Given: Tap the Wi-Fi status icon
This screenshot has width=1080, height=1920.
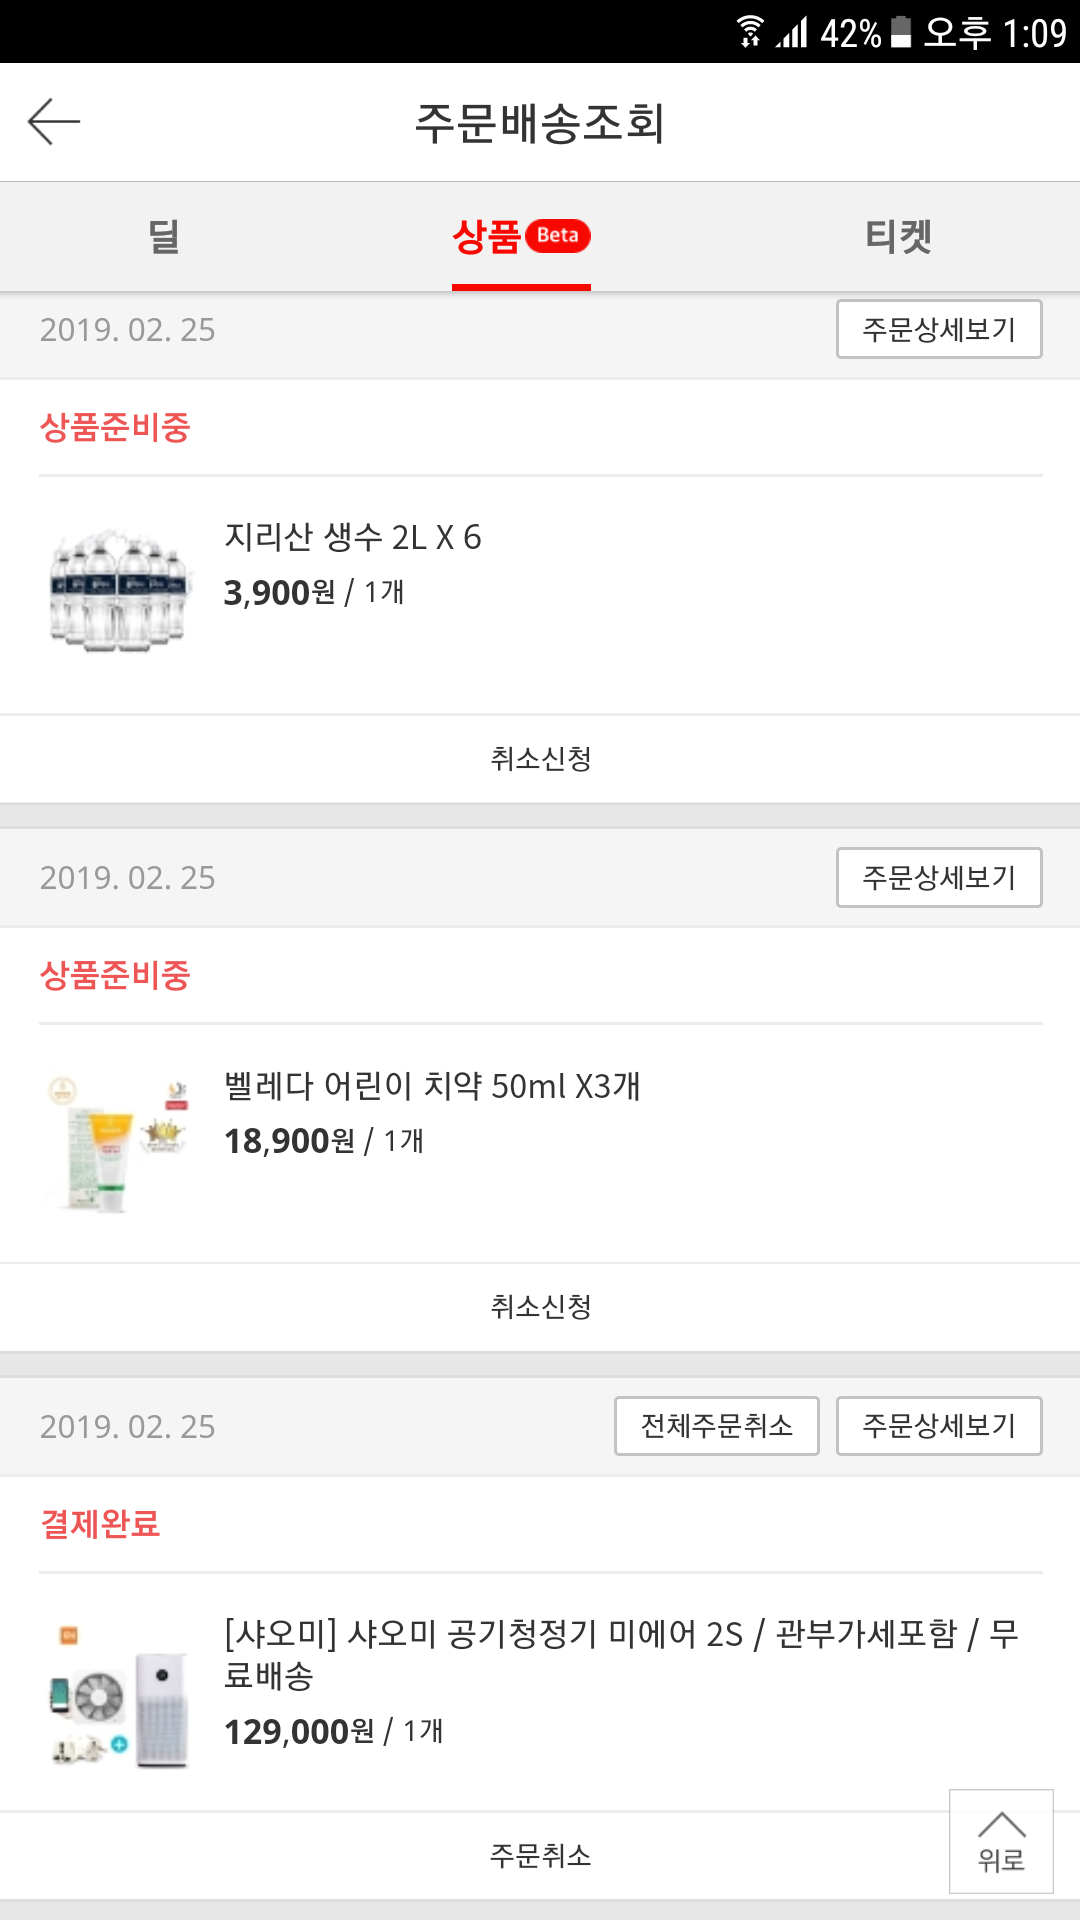Looking at the screenshot, I should [x=750, y=32].
